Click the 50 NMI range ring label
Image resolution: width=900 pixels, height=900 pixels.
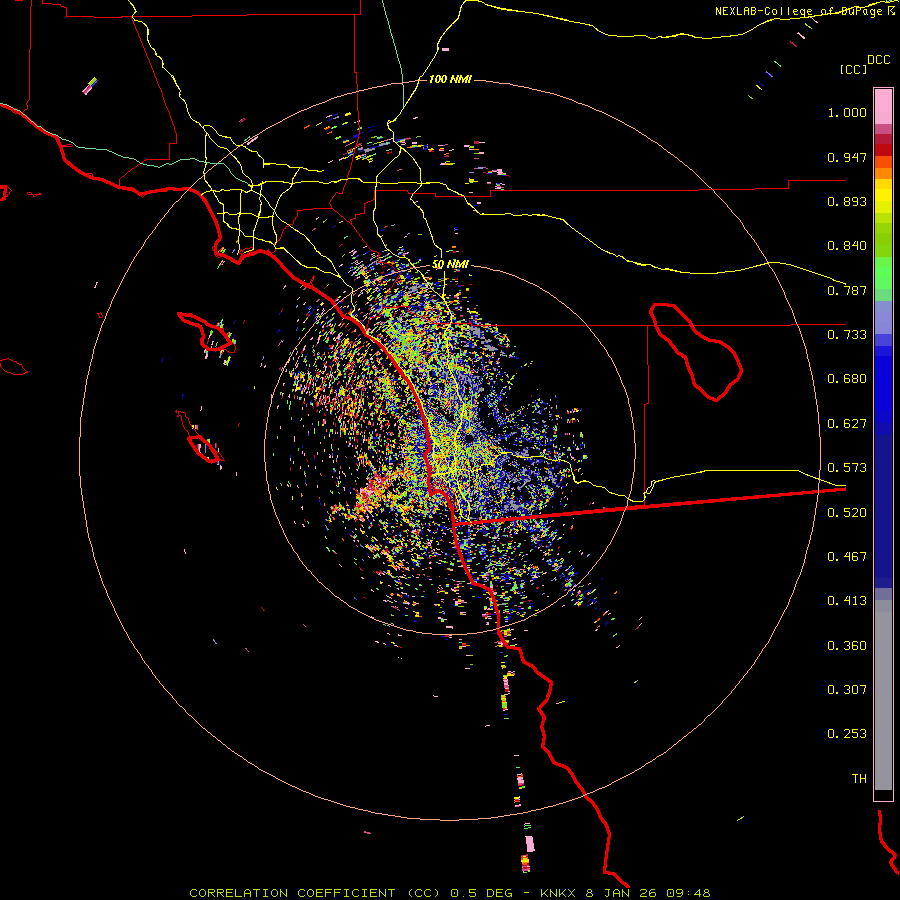pos(450,264)
